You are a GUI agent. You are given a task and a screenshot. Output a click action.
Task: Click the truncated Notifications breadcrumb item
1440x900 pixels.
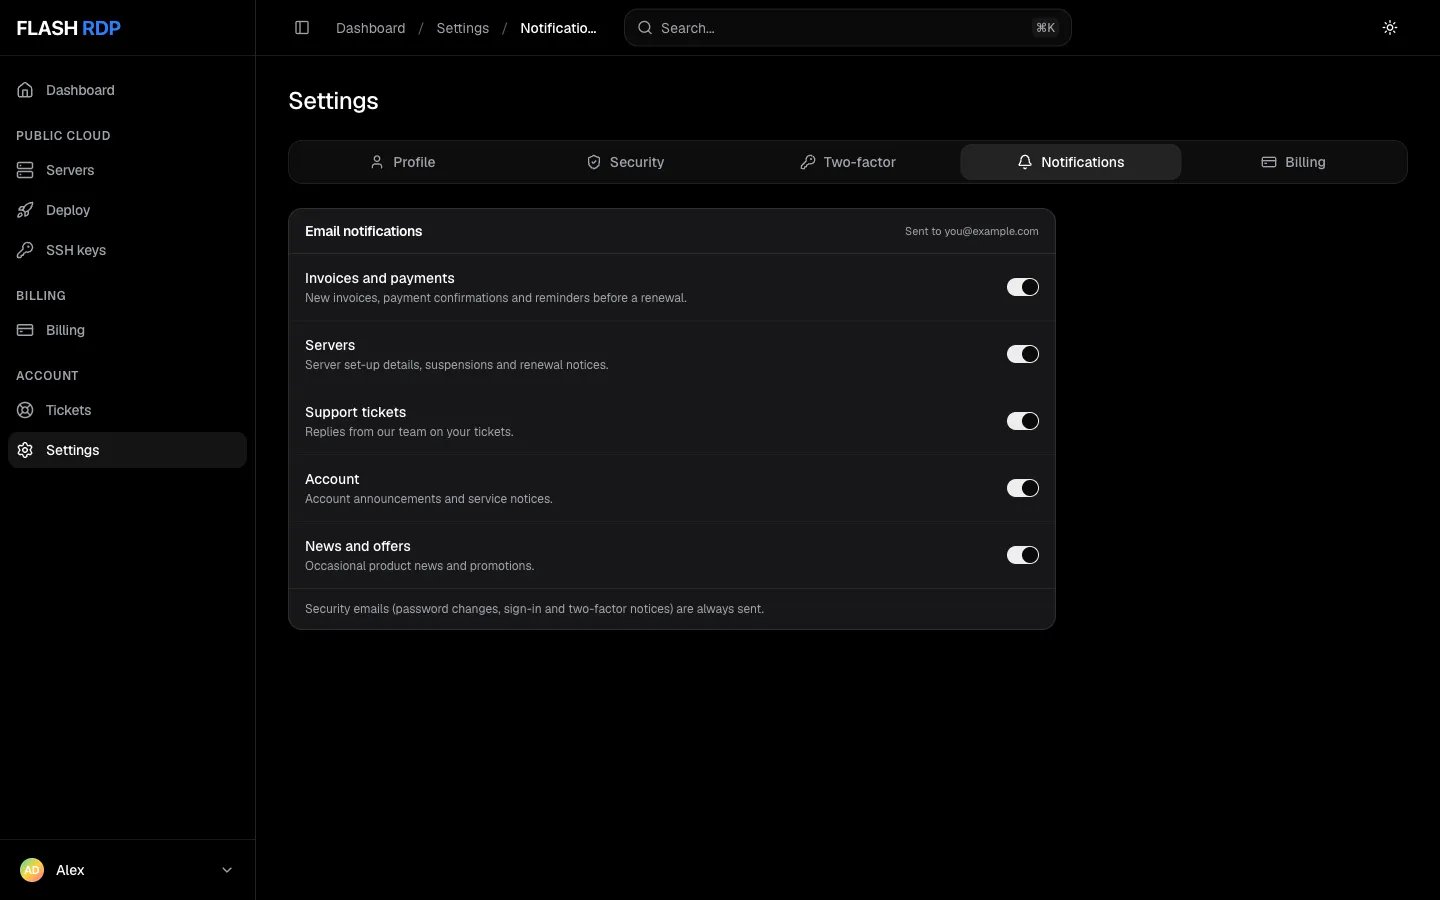tap(558, 28)
